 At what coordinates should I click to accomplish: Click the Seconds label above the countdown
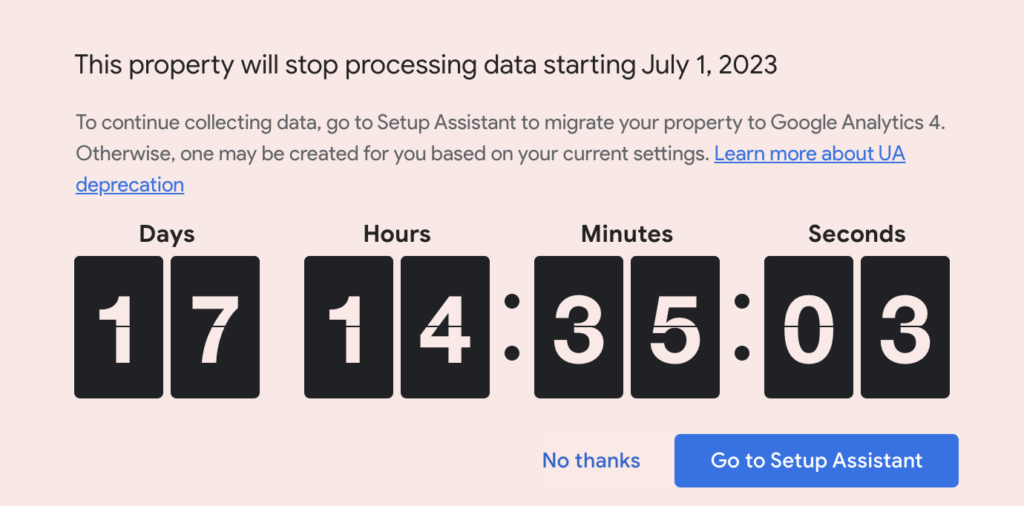pos(857,235)
